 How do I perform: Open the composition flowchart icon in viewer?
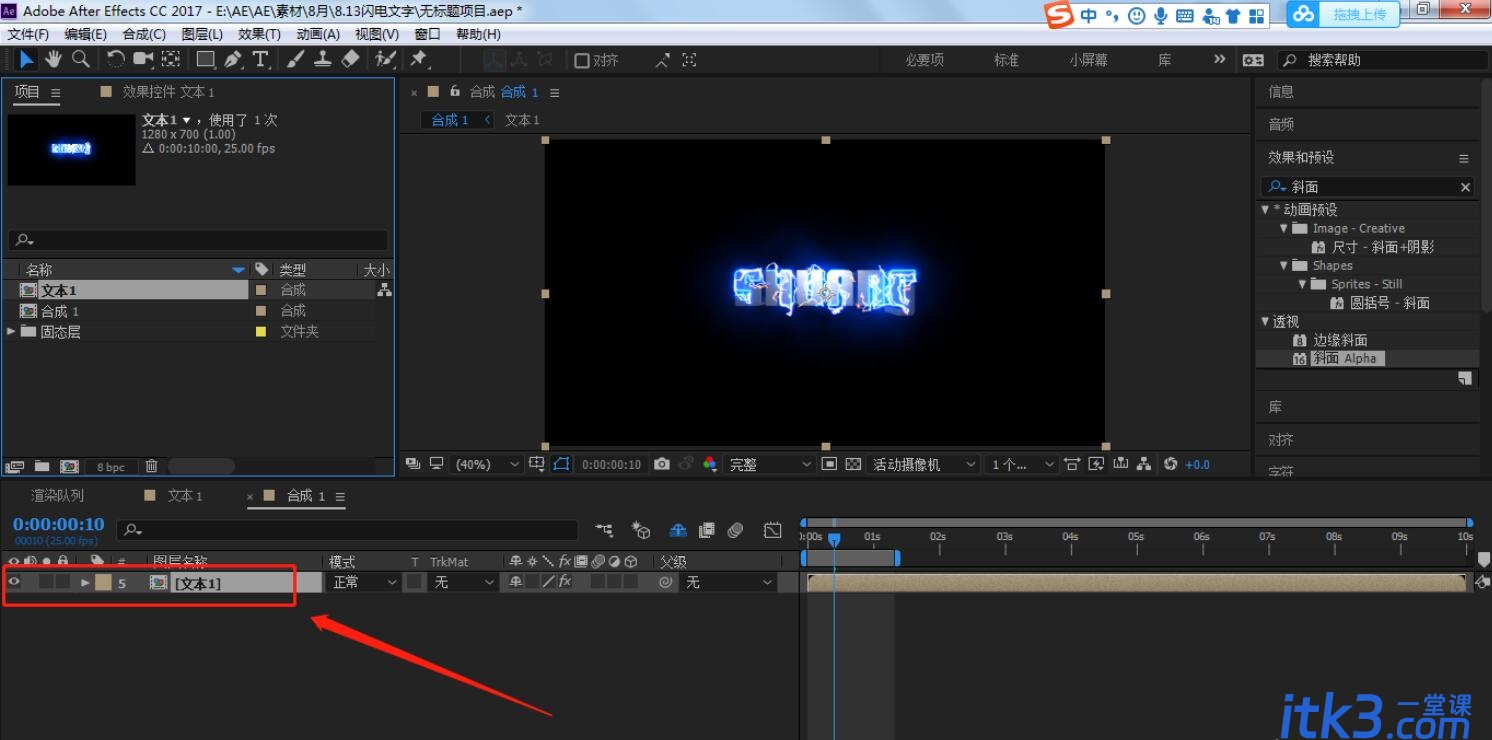point(1144,464)
